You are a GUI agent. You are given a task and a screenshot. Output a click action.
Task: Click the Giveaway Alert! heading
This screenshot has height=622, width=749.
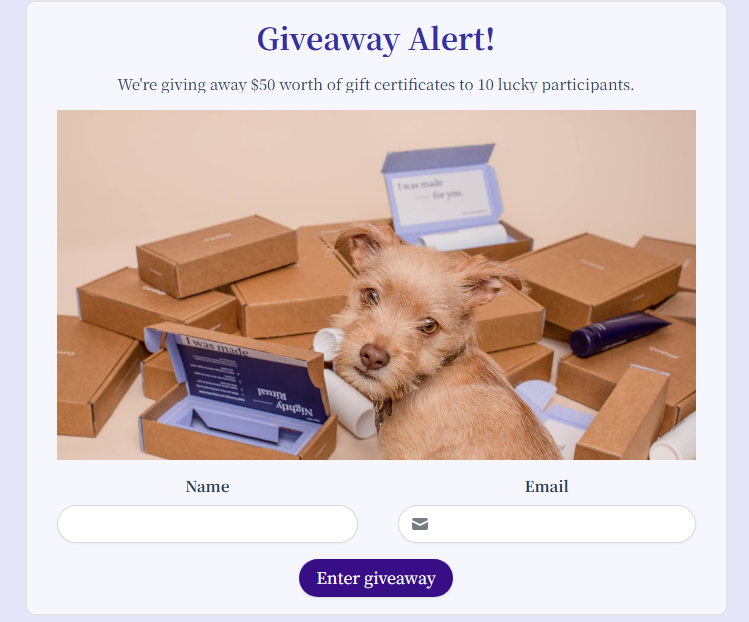pyautogui.click(x=376, y=39)
